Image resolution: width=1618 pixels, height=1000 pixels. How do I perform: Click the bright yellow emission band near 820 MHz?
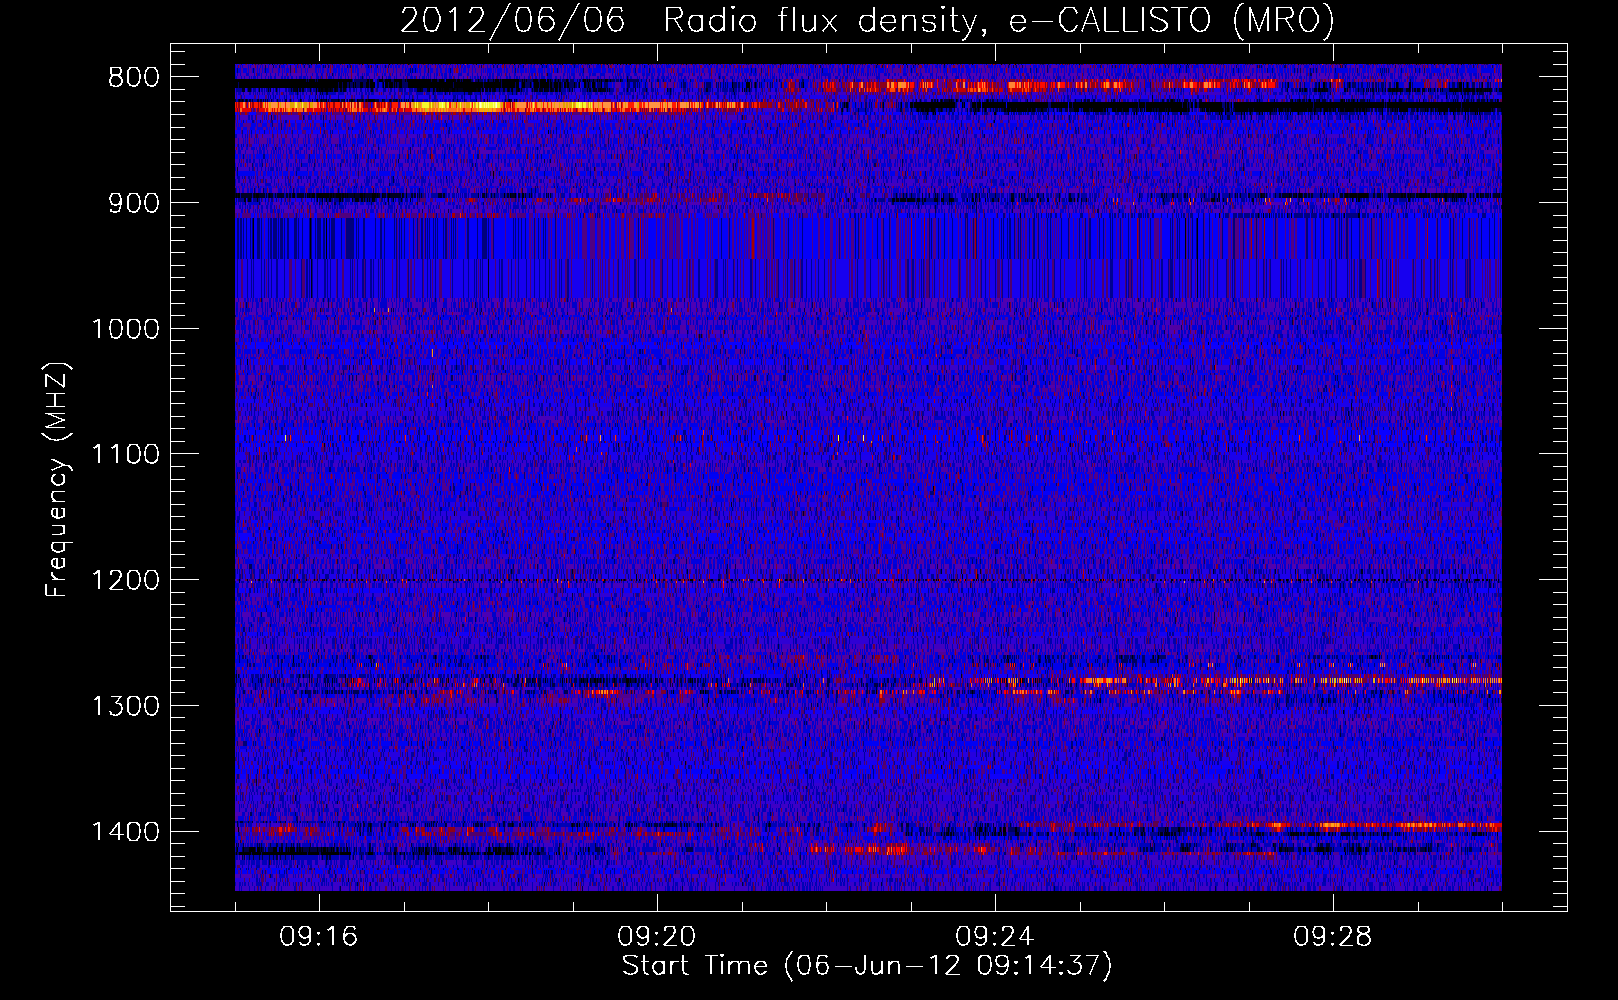(500, 106)
